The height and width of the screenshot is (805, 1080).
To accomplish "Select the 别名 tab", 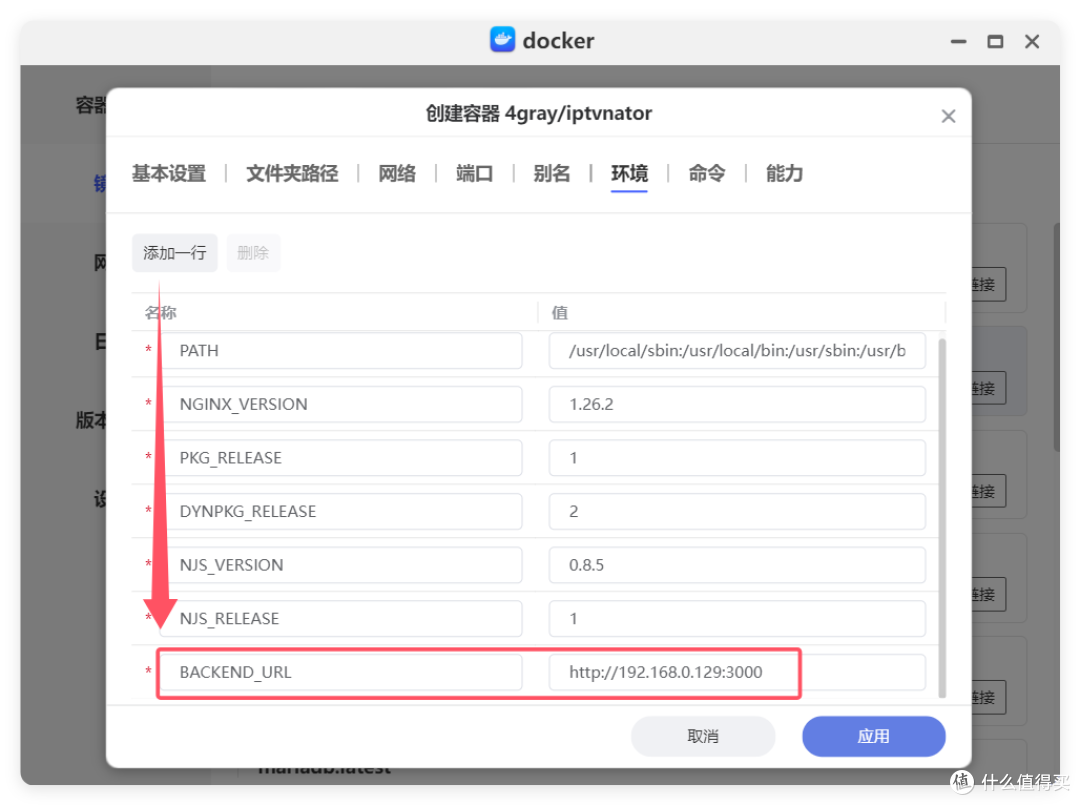I will (551, 173).
